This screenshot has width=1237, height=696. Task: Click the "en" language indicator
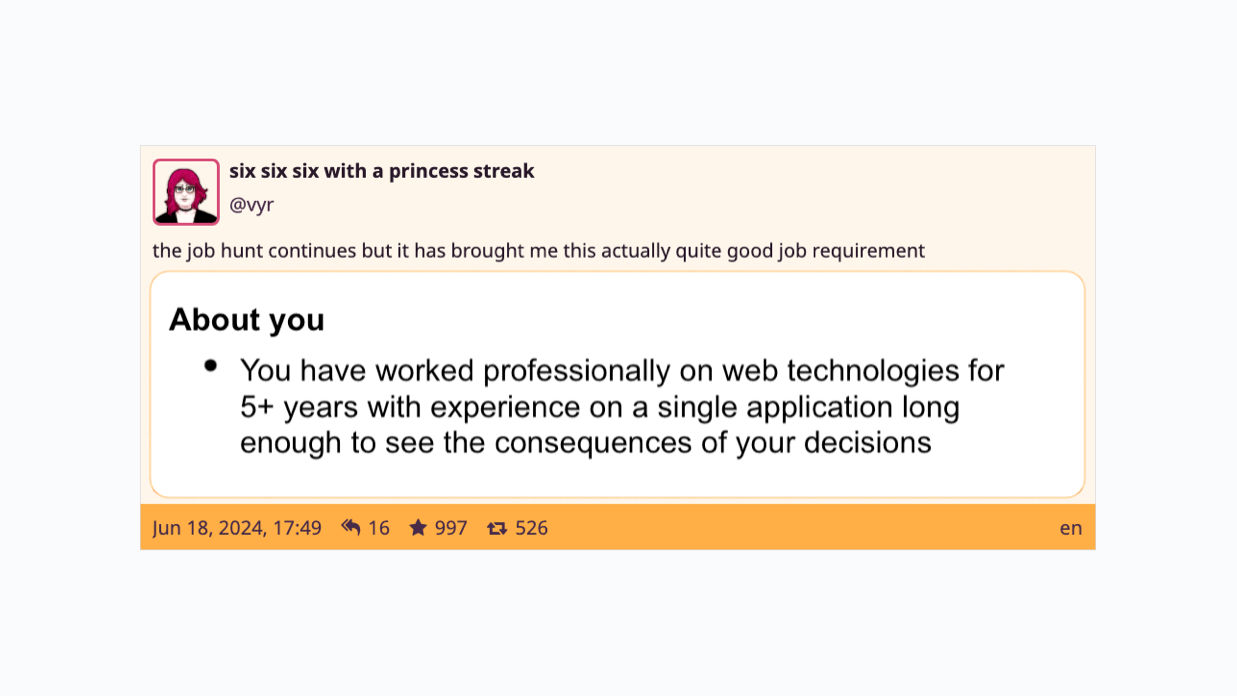coord(1070,527)
